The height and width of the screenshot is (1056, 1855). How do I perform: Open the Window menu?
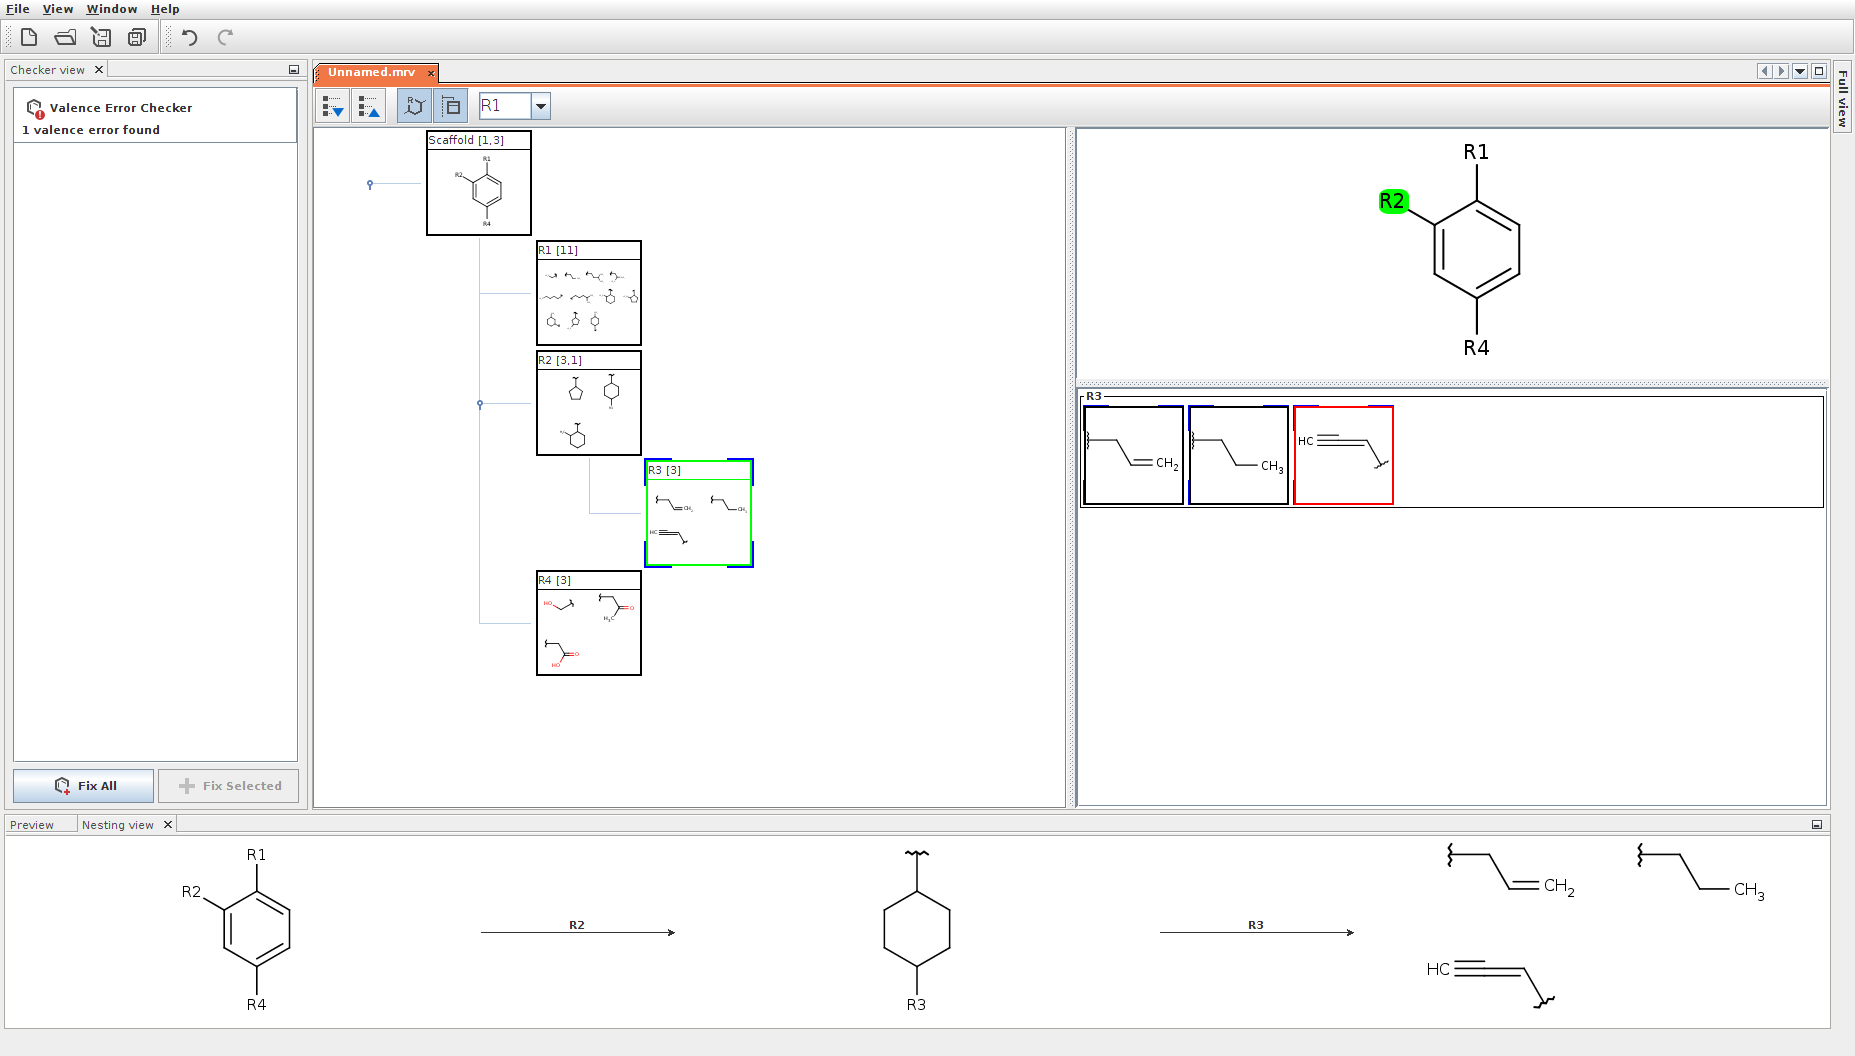point(111,9)
